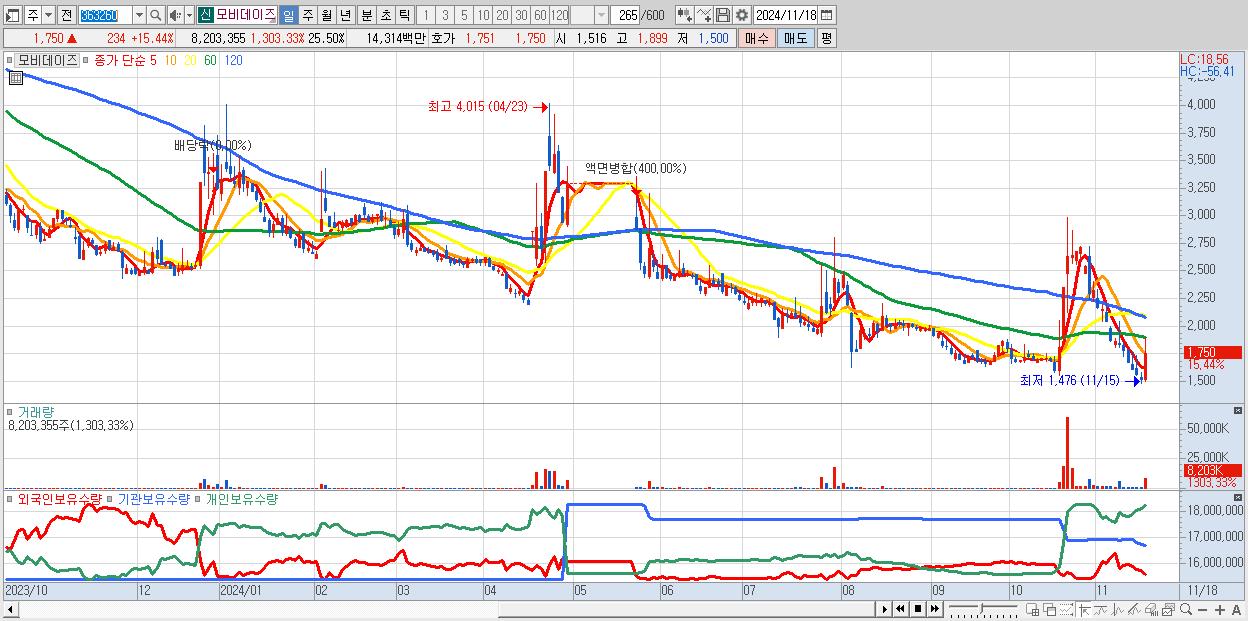
Task: Select the 3 interval button
Action: tap(445, 15)
